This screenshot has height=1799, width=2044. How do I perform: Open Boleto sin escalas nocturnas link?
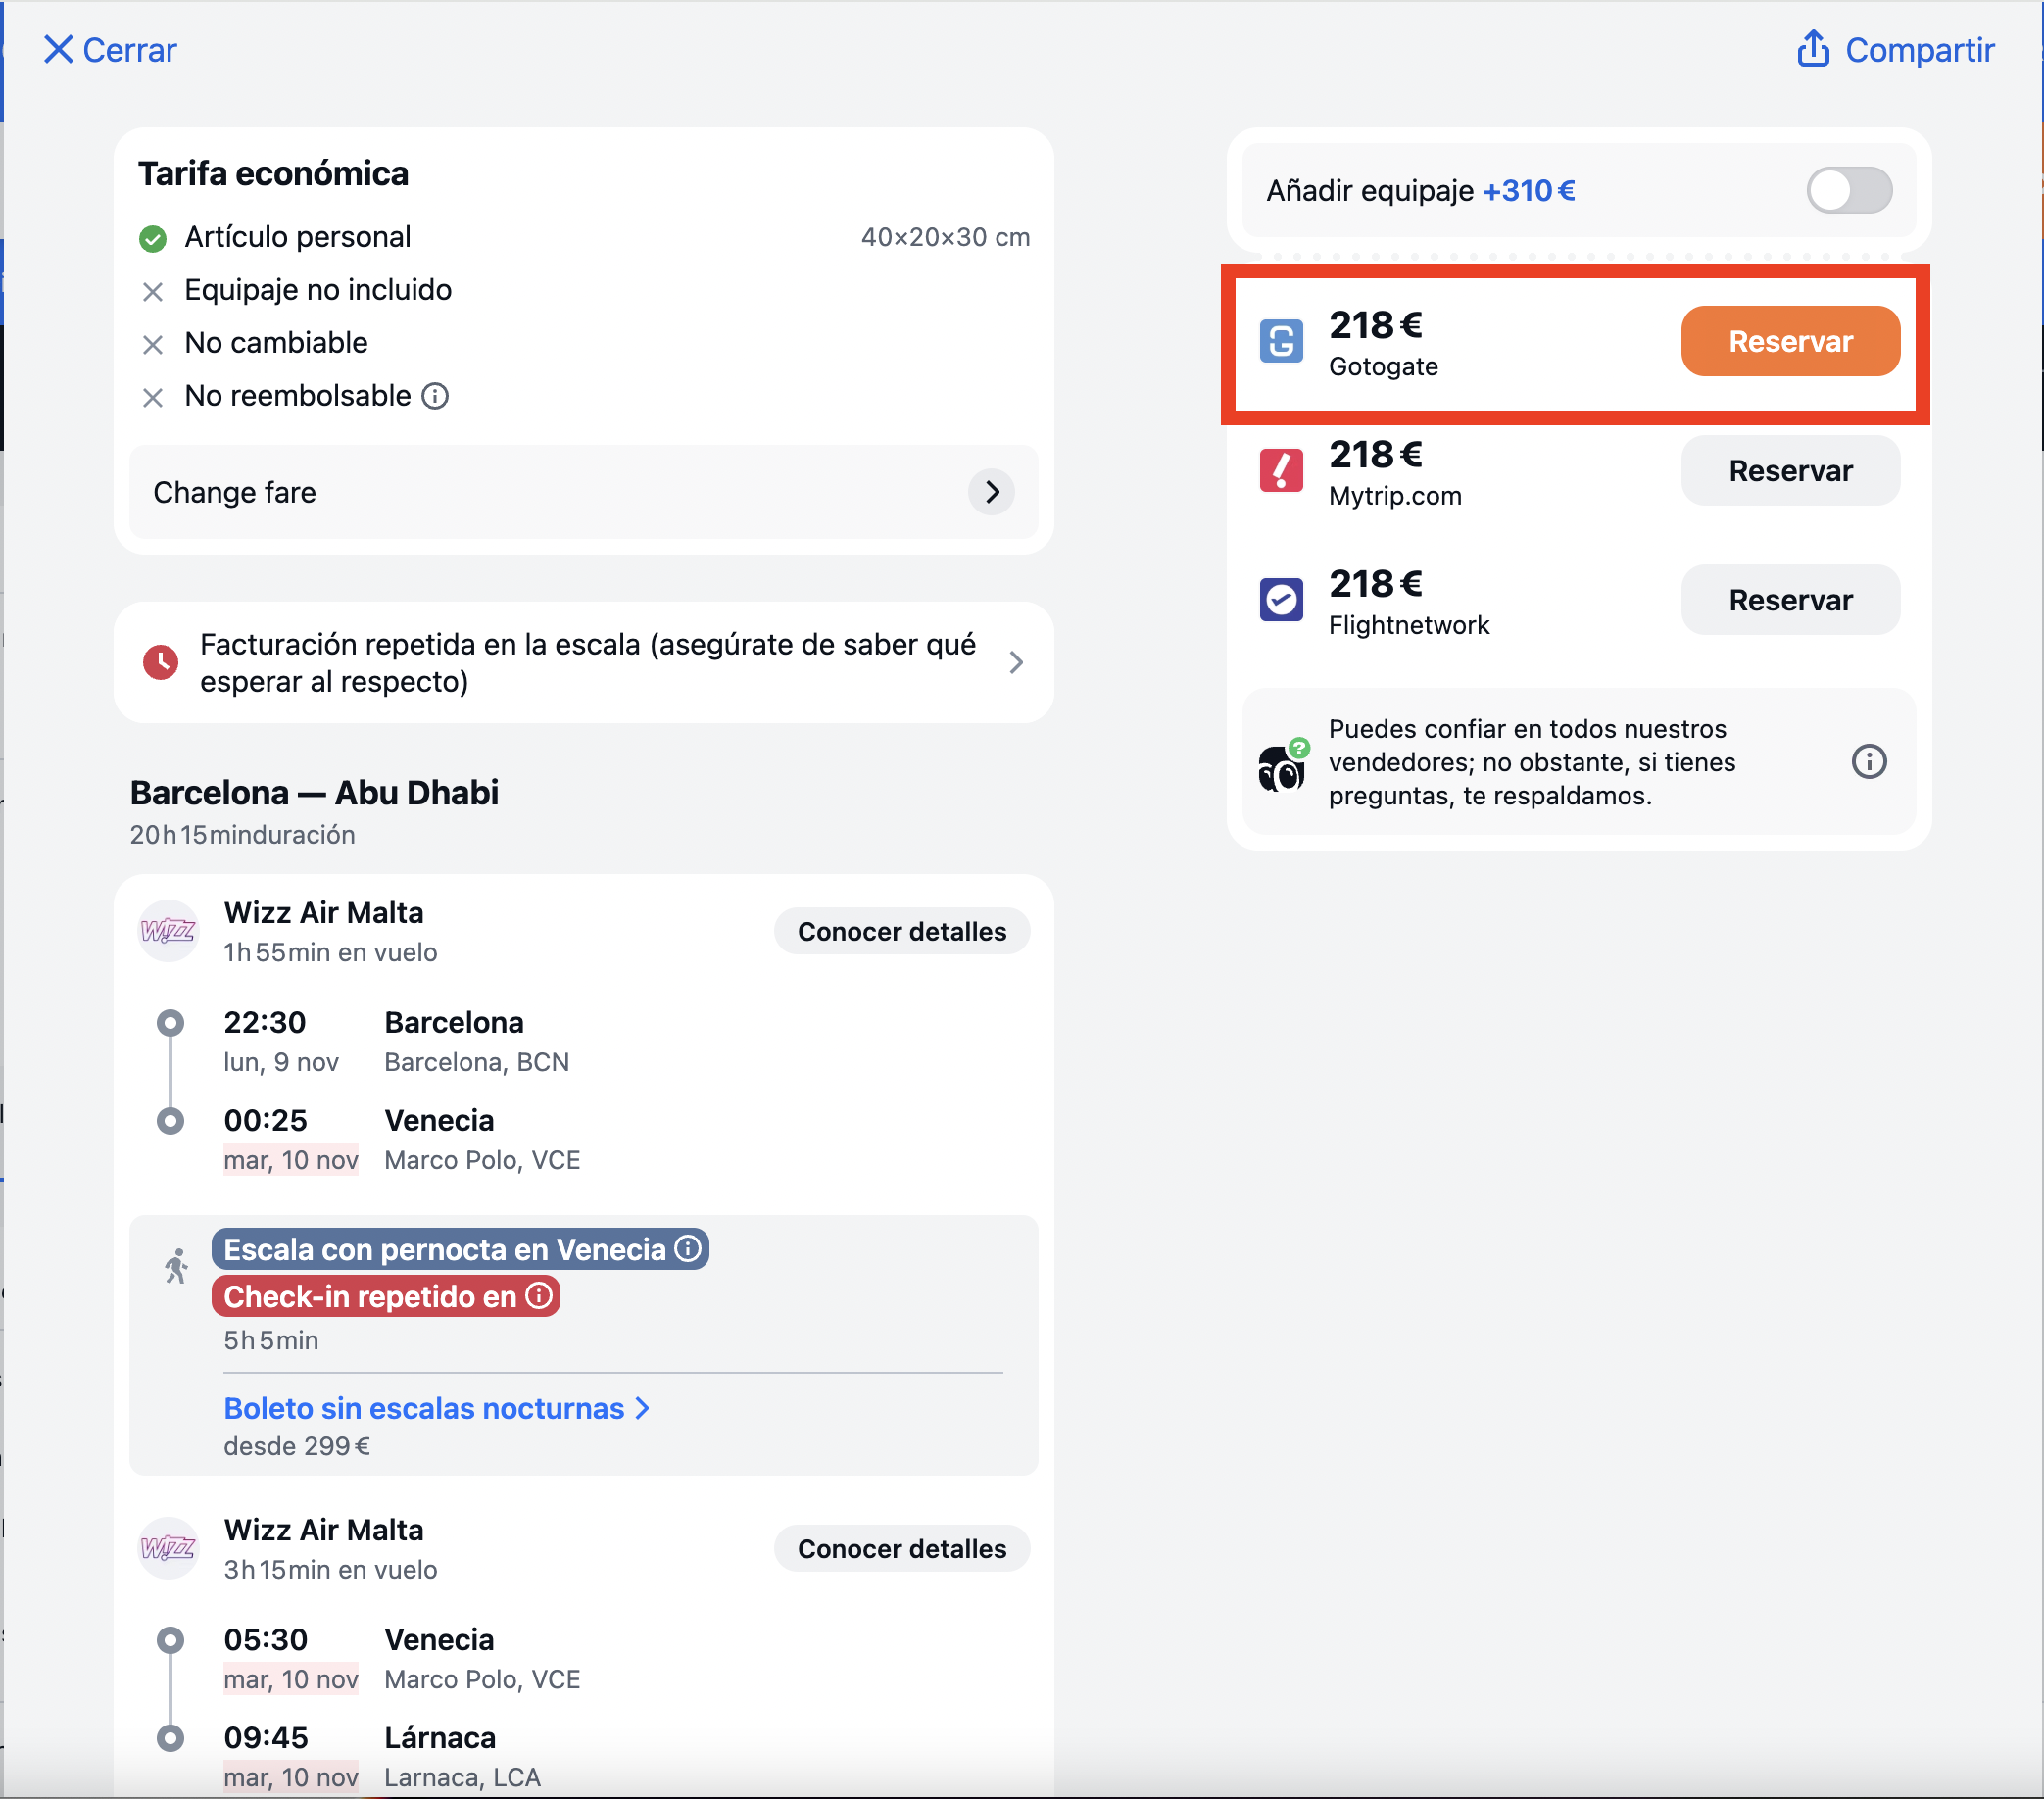tap(436, 1408)
